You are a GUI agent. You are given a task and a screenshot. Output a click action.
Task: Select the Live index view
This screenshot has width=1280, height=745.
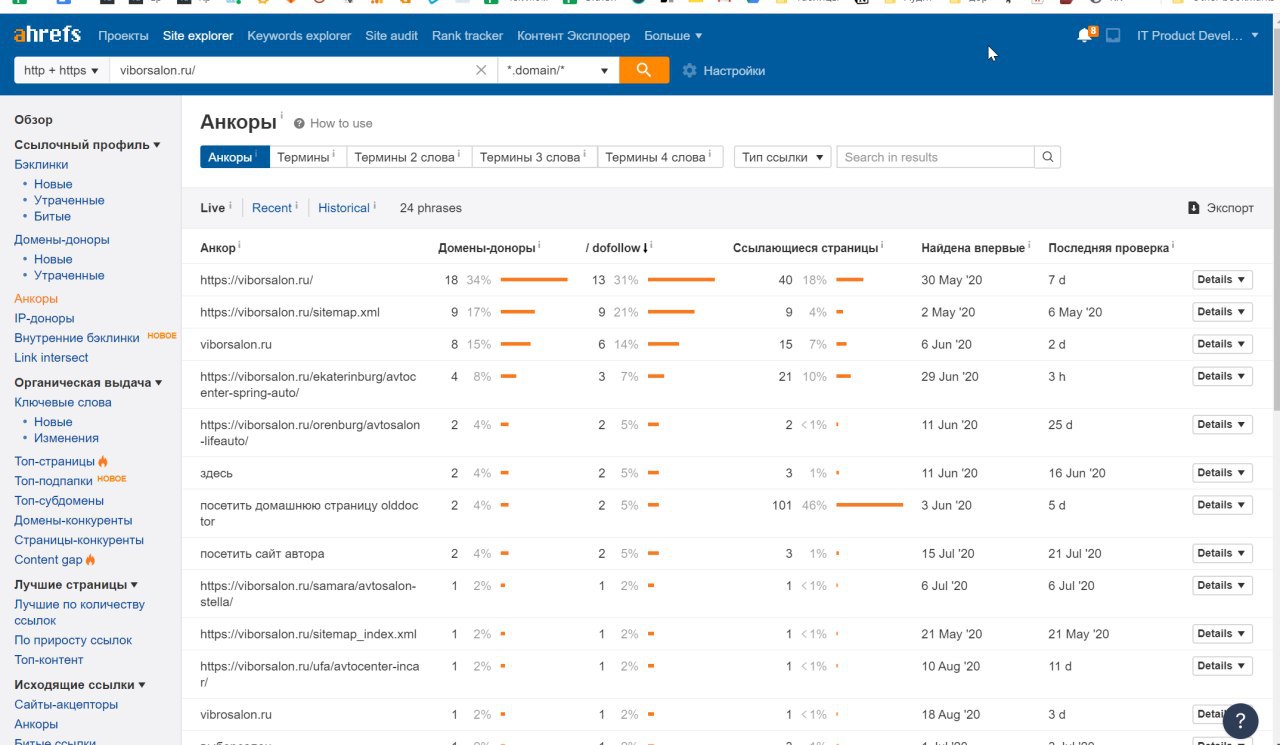pos(213,208)
